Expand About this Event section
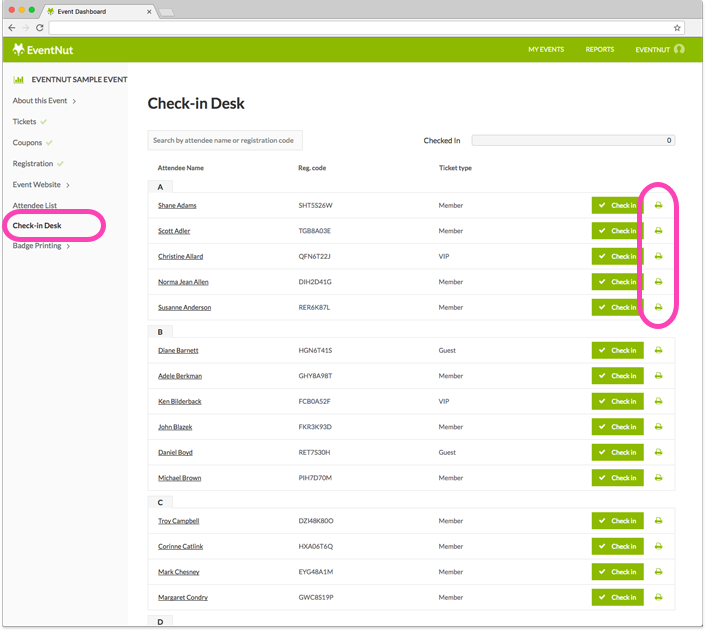The image size is (705, 630). (44, 101)
